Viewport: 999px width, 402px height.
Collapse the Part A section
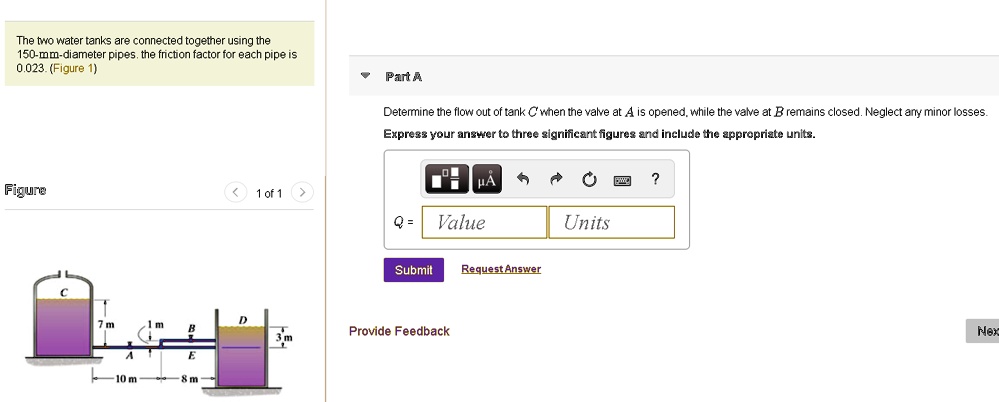[x=365, y=76]
